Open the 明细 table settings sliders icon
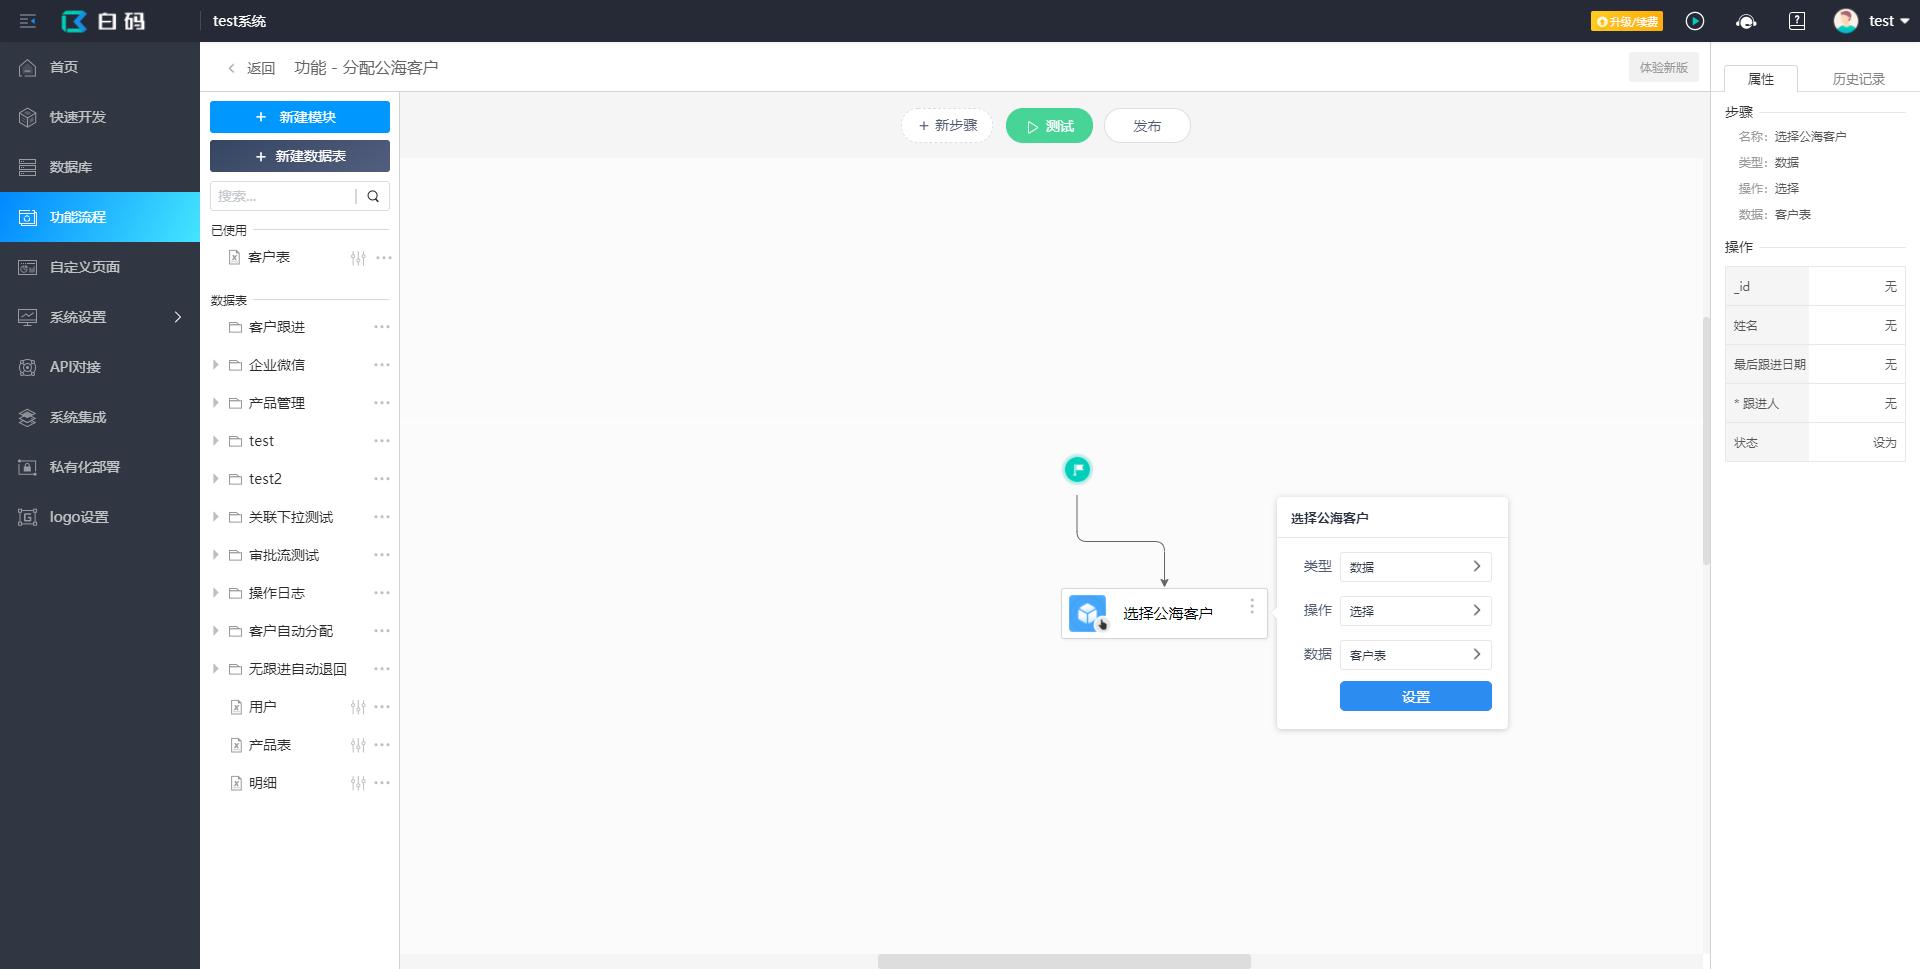Image resolution: width=1920 pixels, height=969 pixels. [x=358, y=783]
